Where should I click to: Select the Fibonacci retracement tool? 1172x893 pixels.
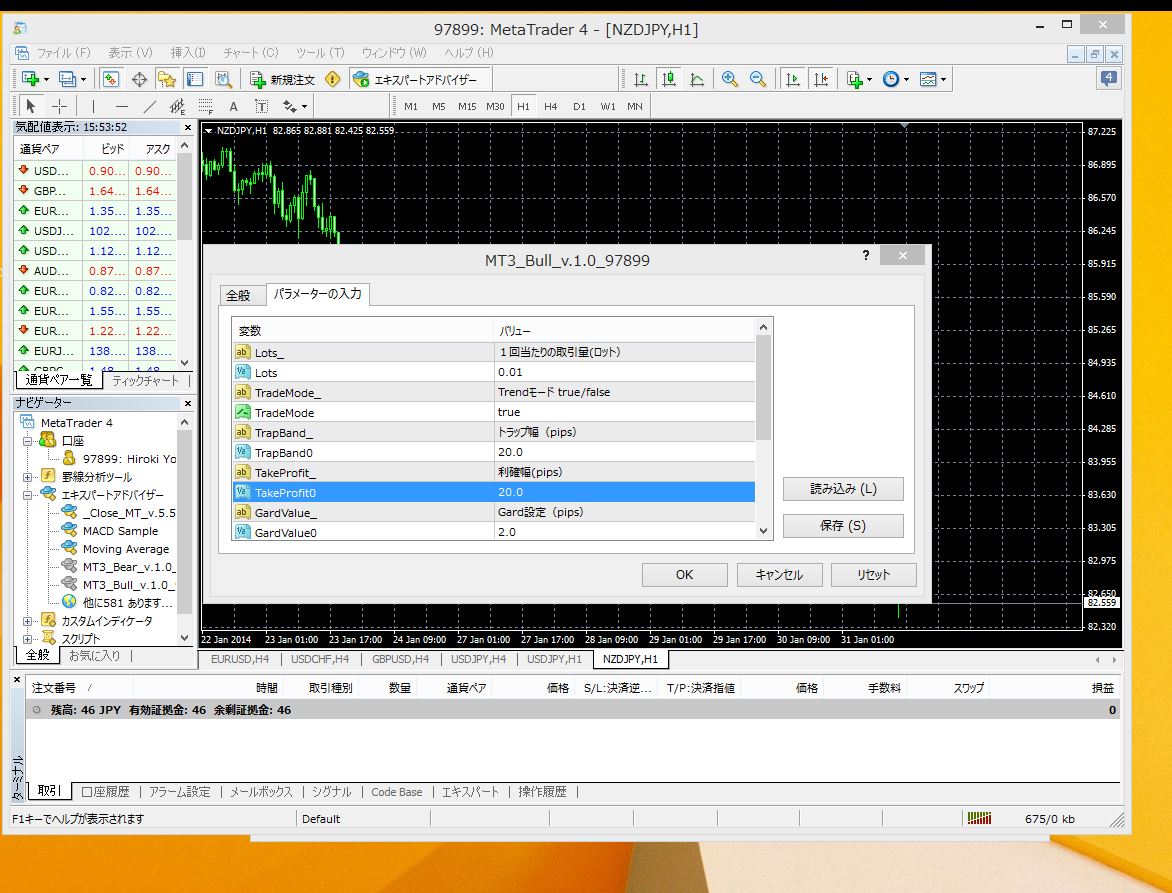pyautogui.click(x=206, y=106)
